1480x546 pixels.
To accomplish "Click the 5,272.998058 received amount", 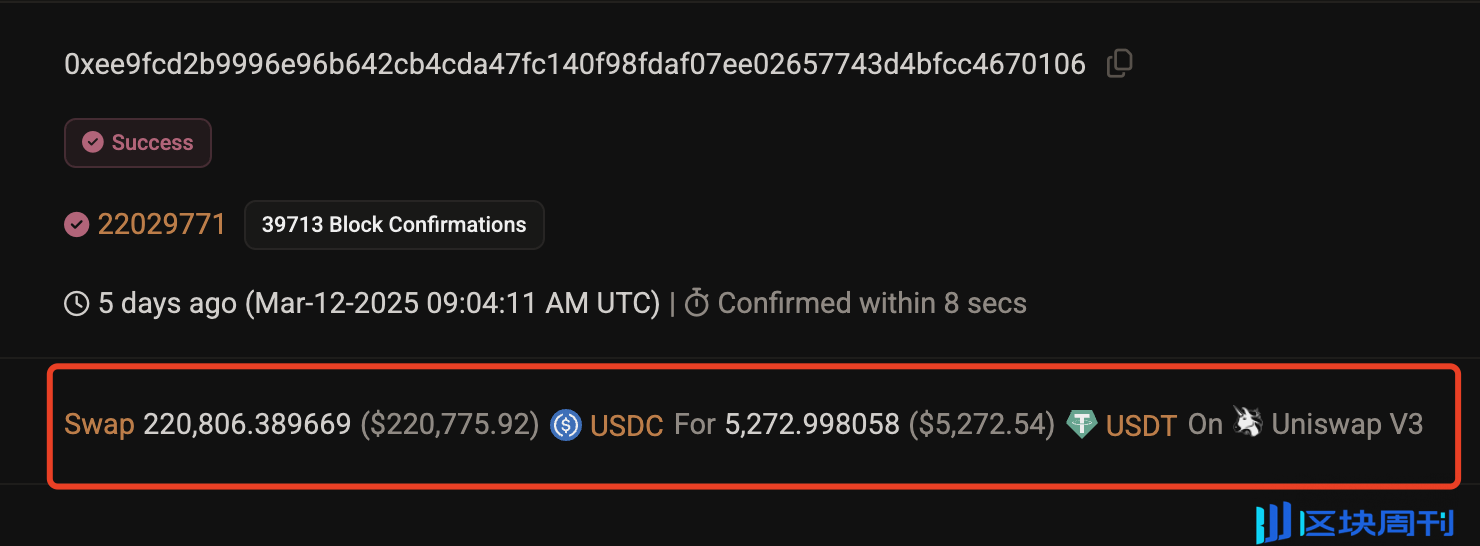I will [812, 425].
